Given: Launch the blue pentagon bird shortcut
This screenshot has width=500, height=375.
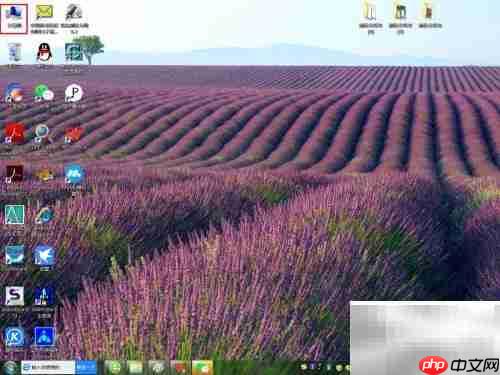Looking at the screenshot, I should [44, 256].
